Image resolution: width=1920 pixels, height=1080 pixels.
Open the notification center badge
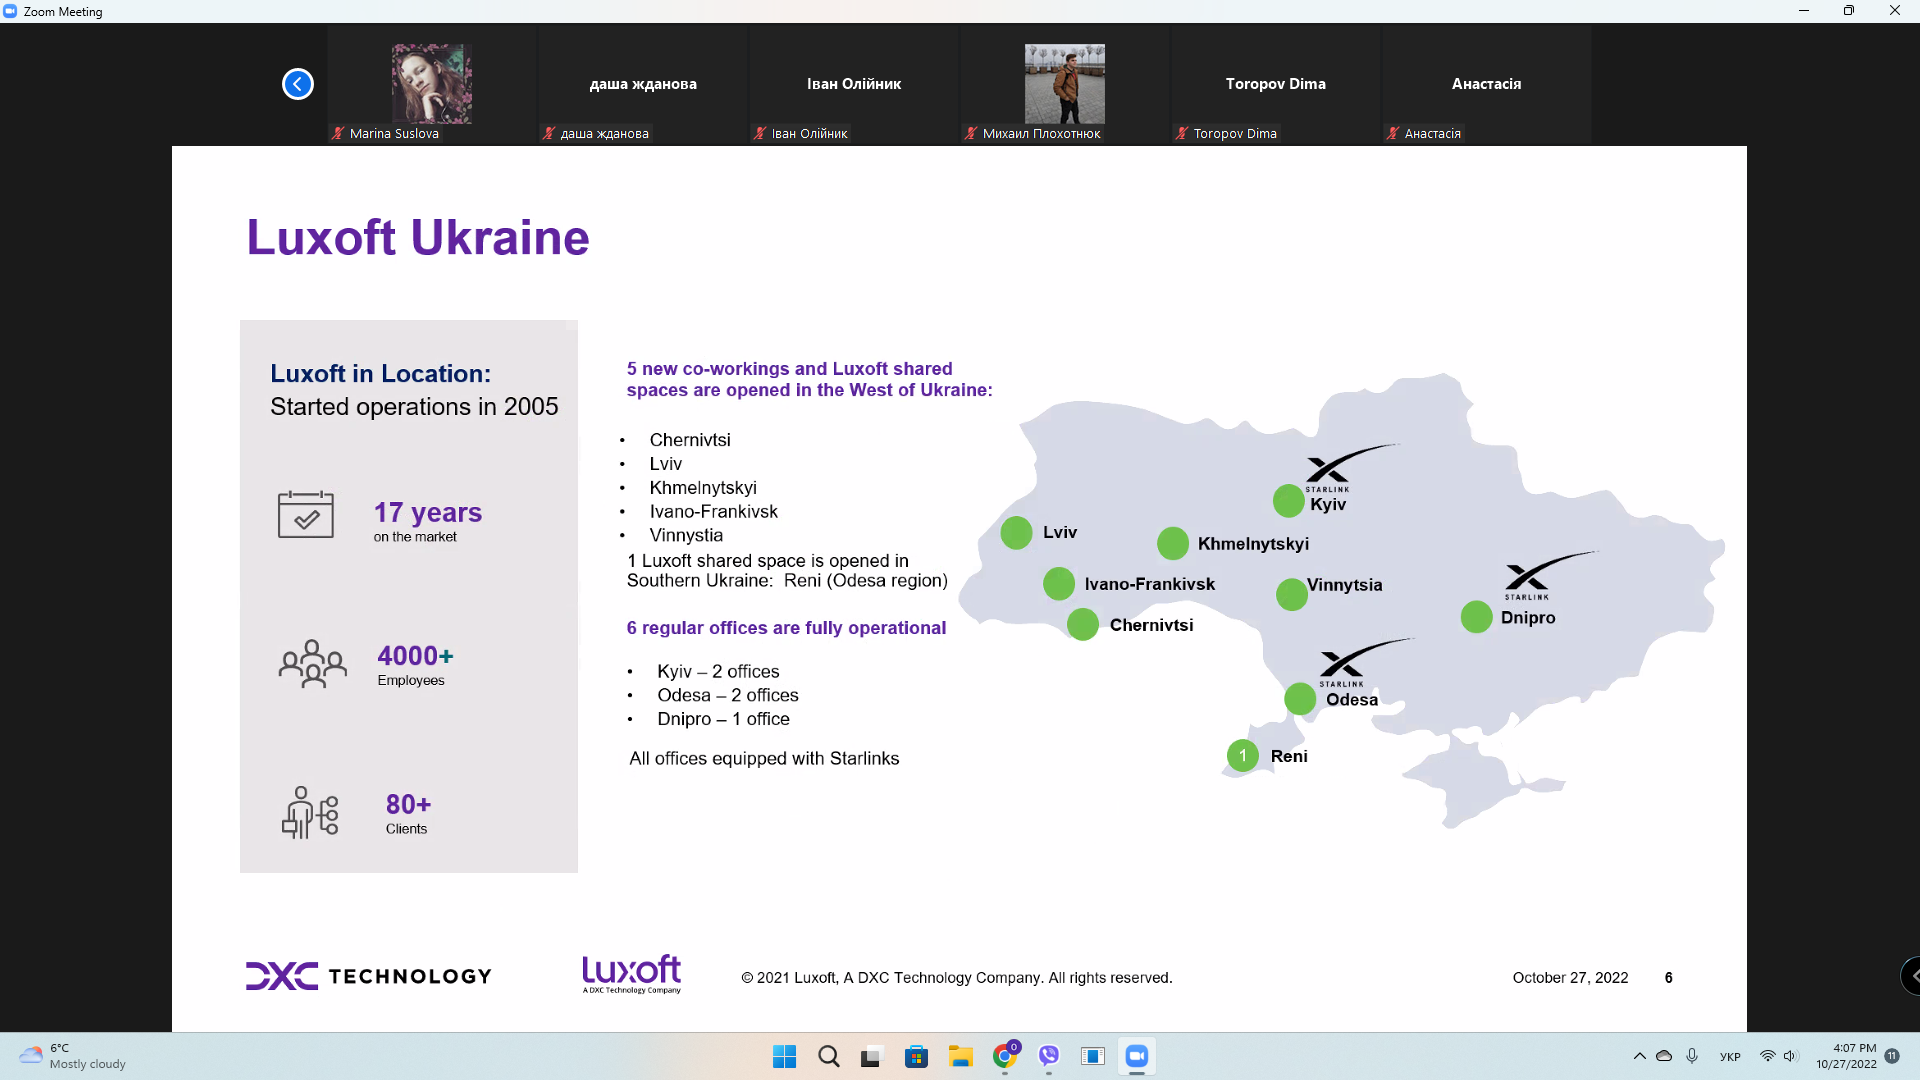click(1892, 1056)
